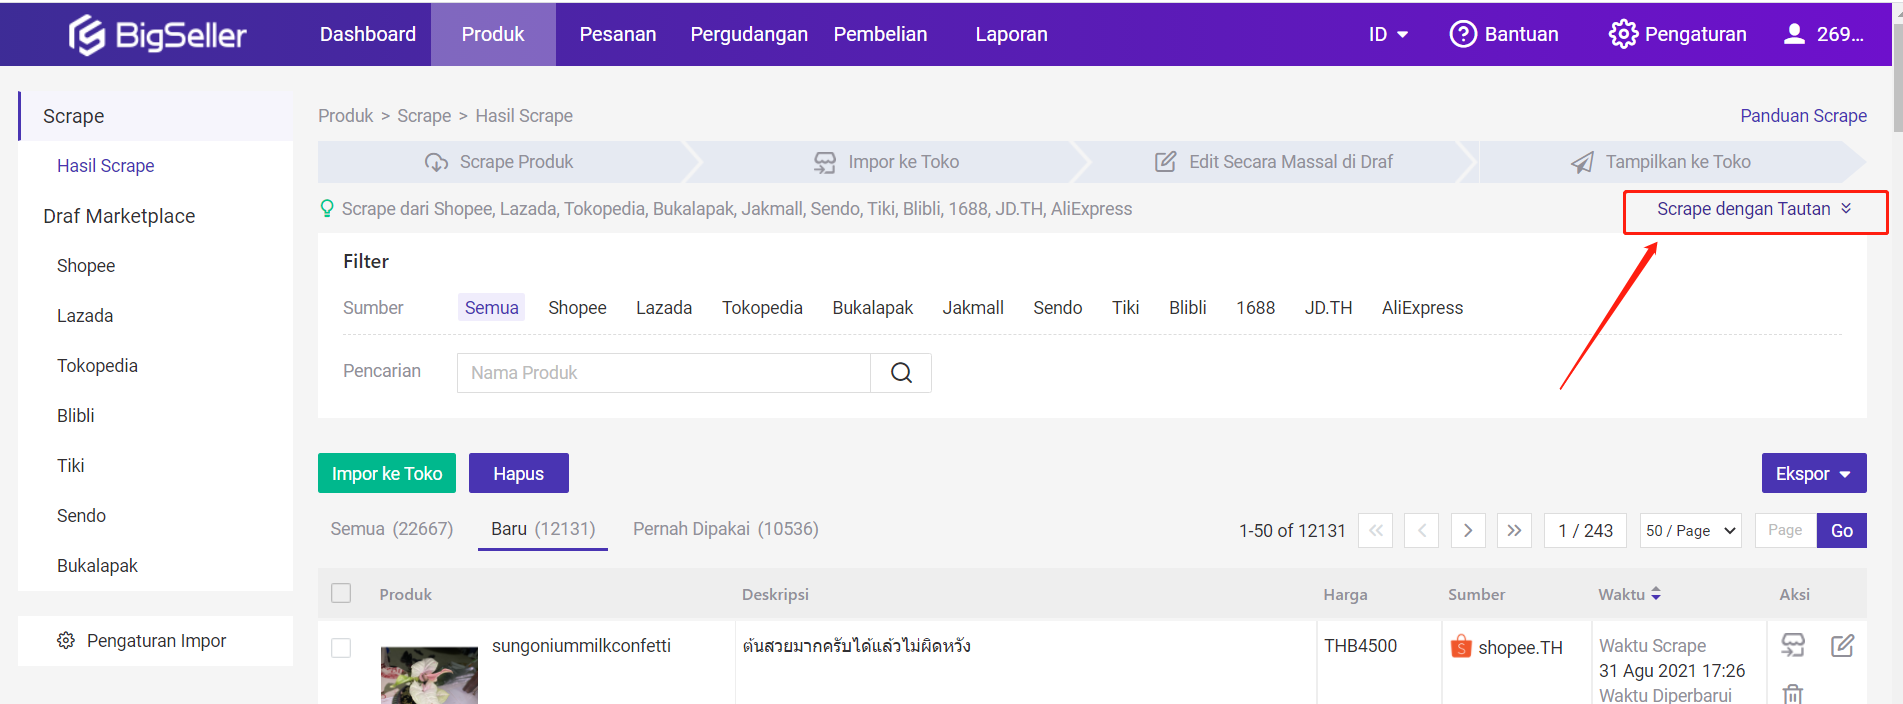The image size is (1903, 704).
Task: Open Laporan menu
Action: click(x=1011, y=34)
